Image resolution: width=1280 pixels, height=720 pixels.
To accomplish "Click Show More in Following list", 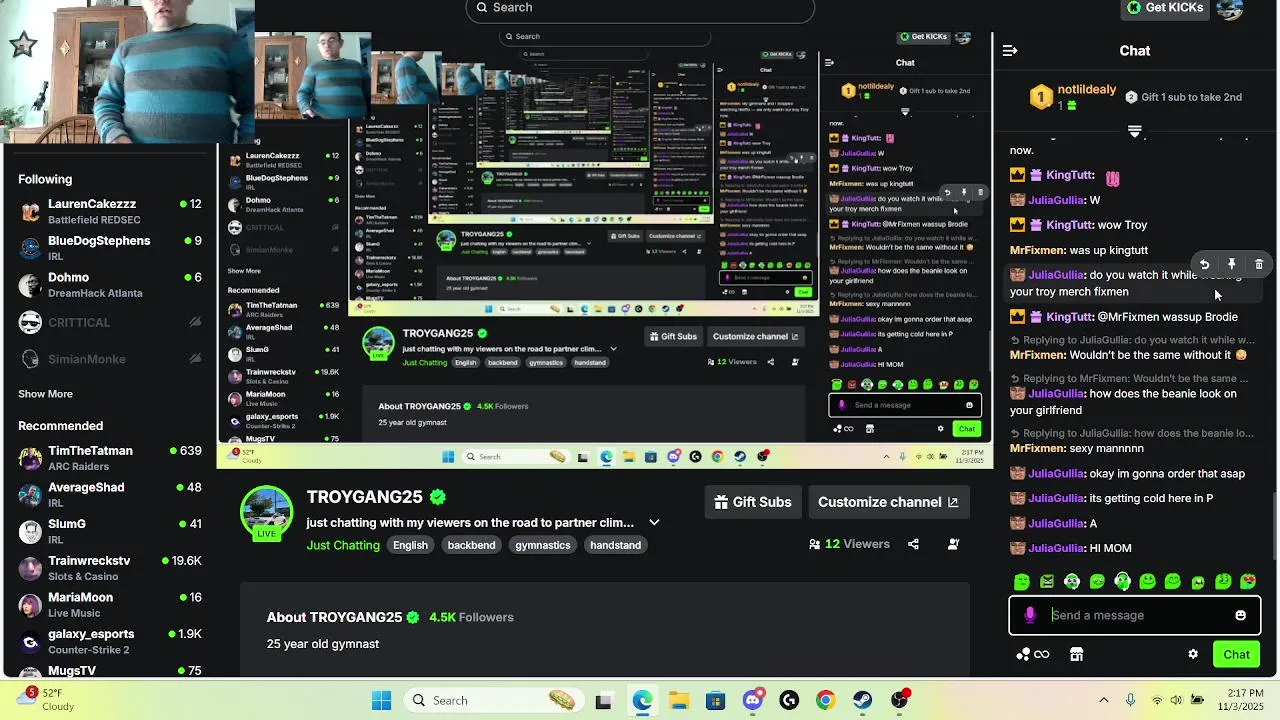I will click(x=45, y=394).
